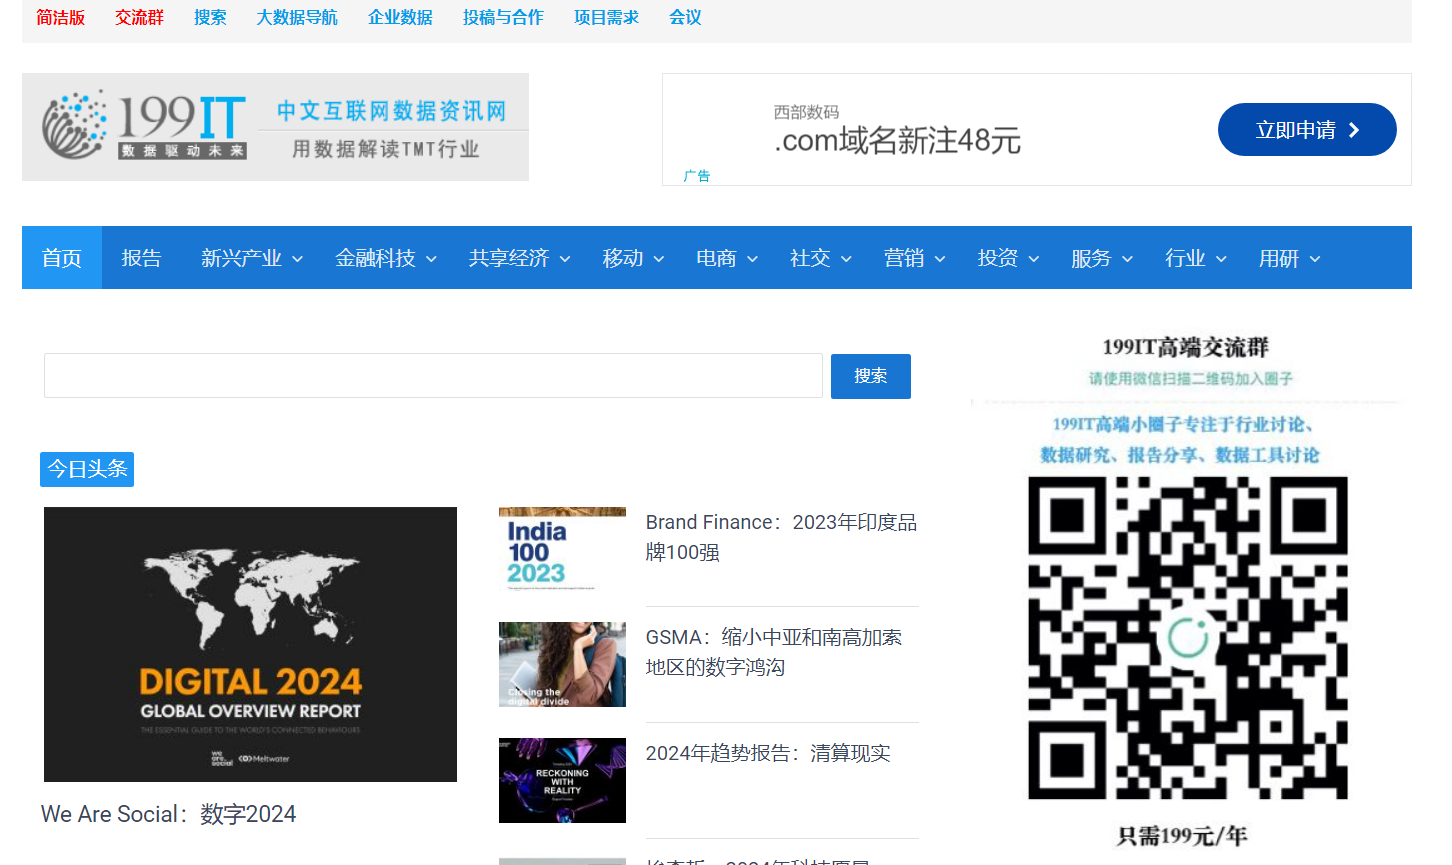Click the 199IT高端交流群 heading
1452x865 pixels.
point(1186,347)
